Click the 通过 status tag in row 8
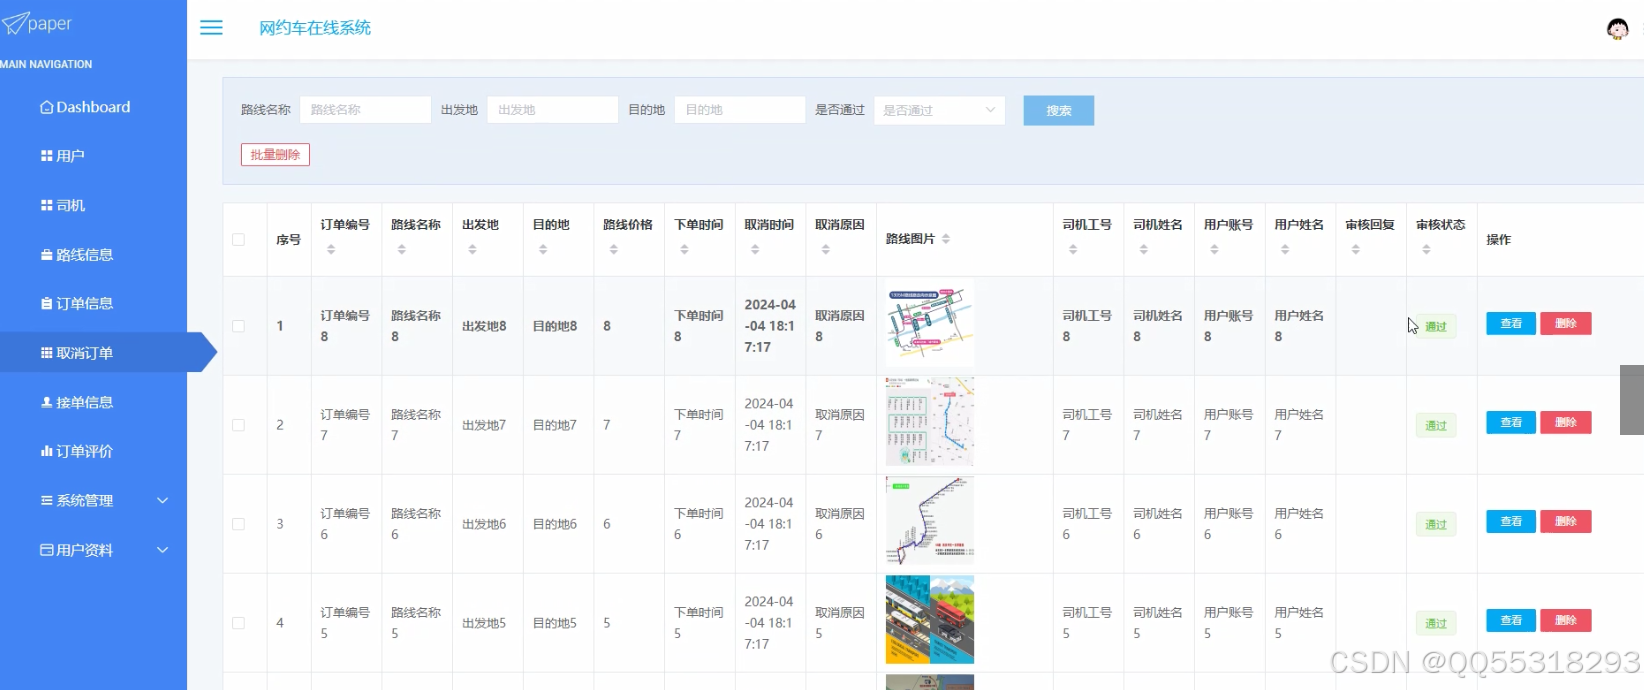This screenshot has height=690, width=1644. [1436, 327]
